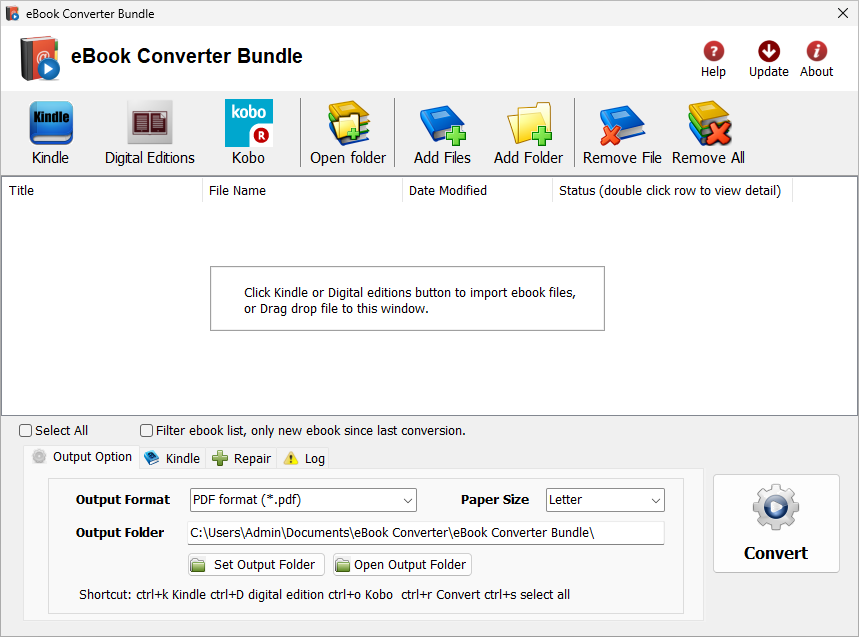This screenshot has width=859, height=637.
Task: Remove All ebooks from the list
Action: [707, 130]
